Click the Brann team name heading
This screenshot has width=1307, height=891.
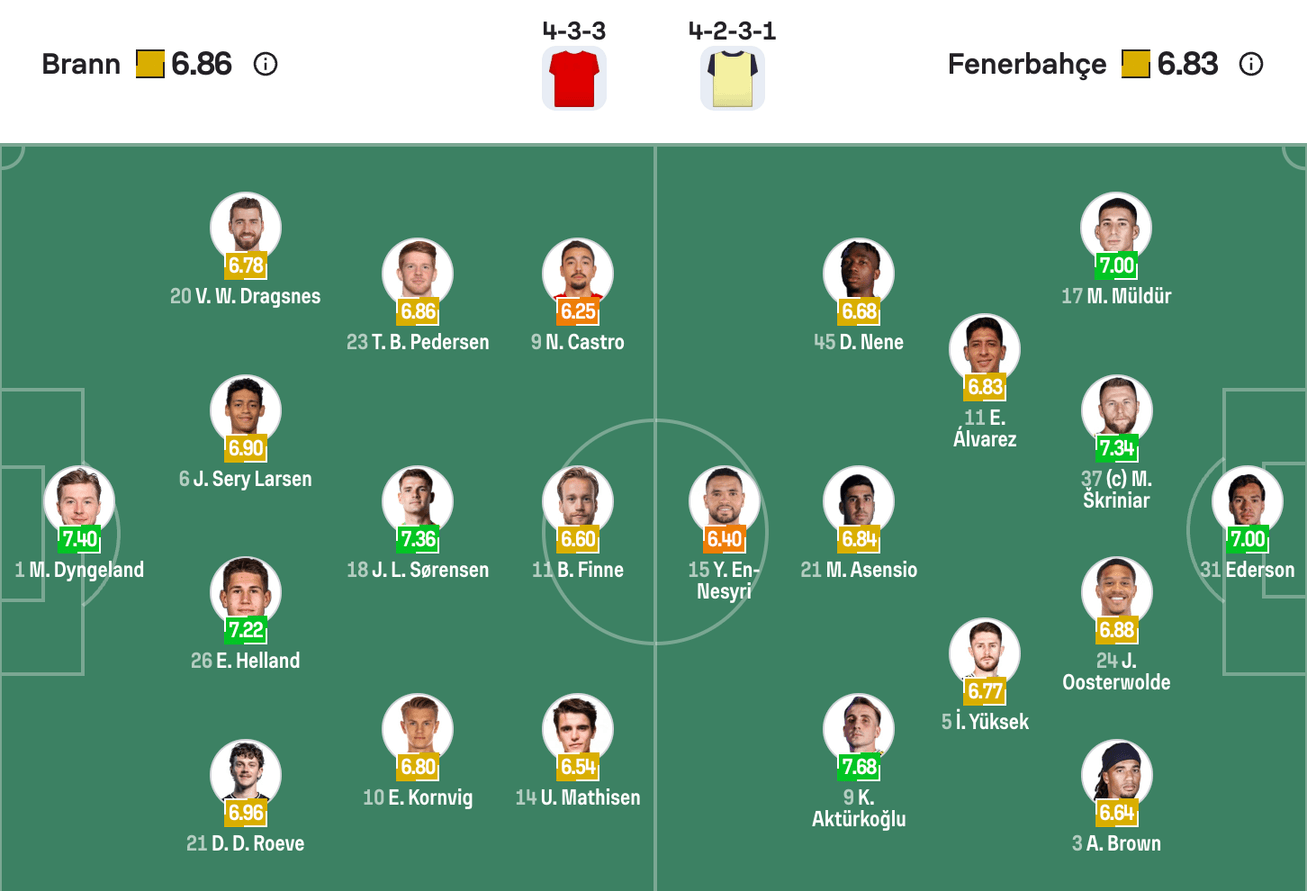[x=82, y=64]
